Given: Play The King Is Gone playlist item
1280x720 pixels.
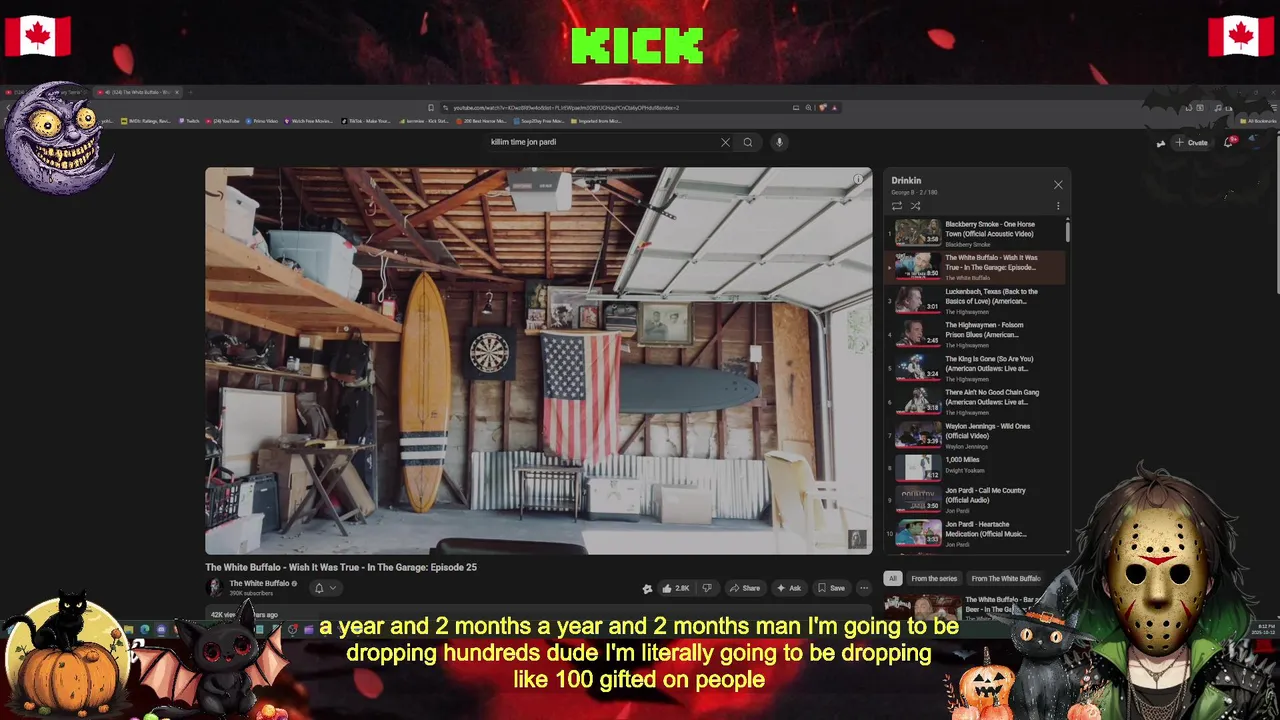Looking at the screenshot, I should pyautogui.click(x=977, y=368).
